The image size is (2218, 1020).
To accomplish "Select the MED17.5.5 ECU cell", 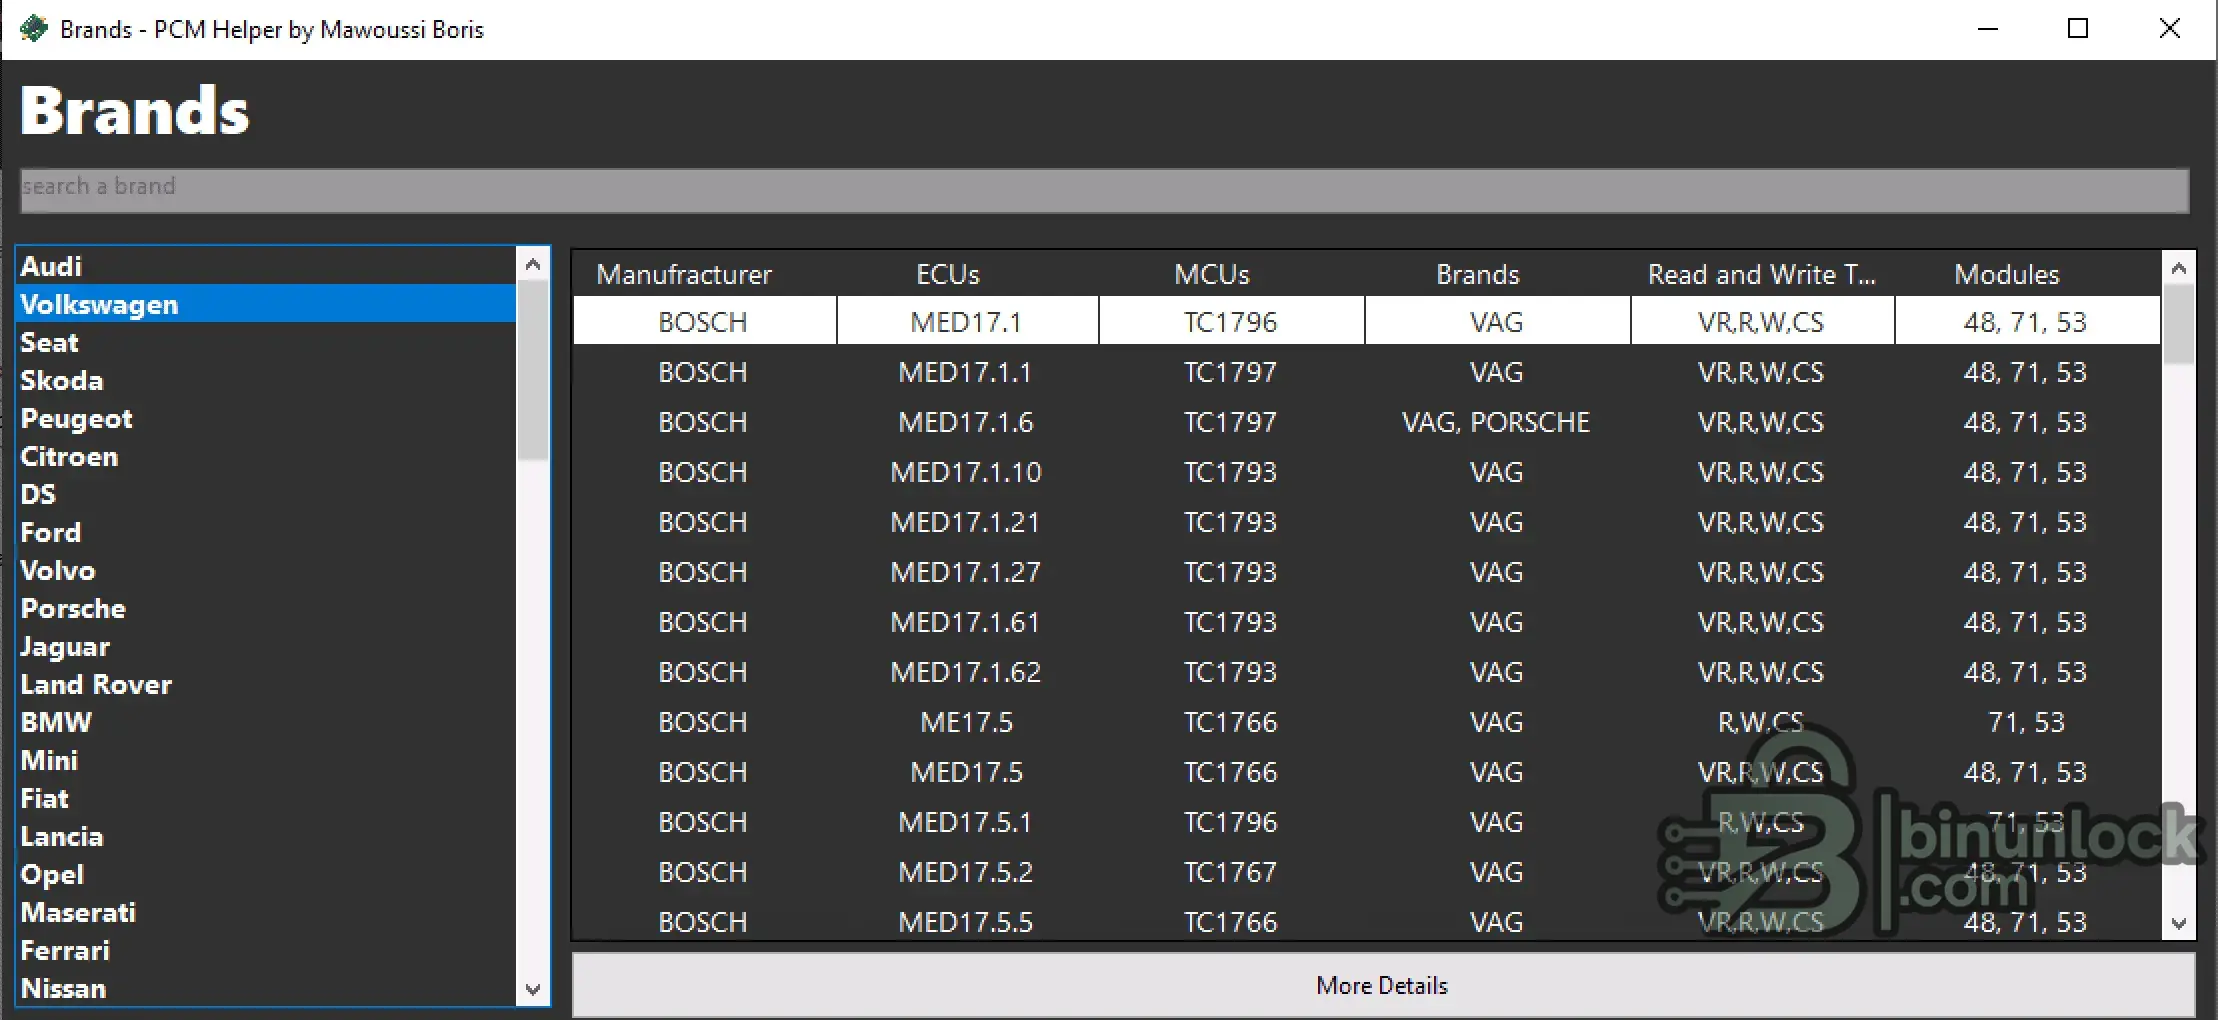I will tap(967, 921).
